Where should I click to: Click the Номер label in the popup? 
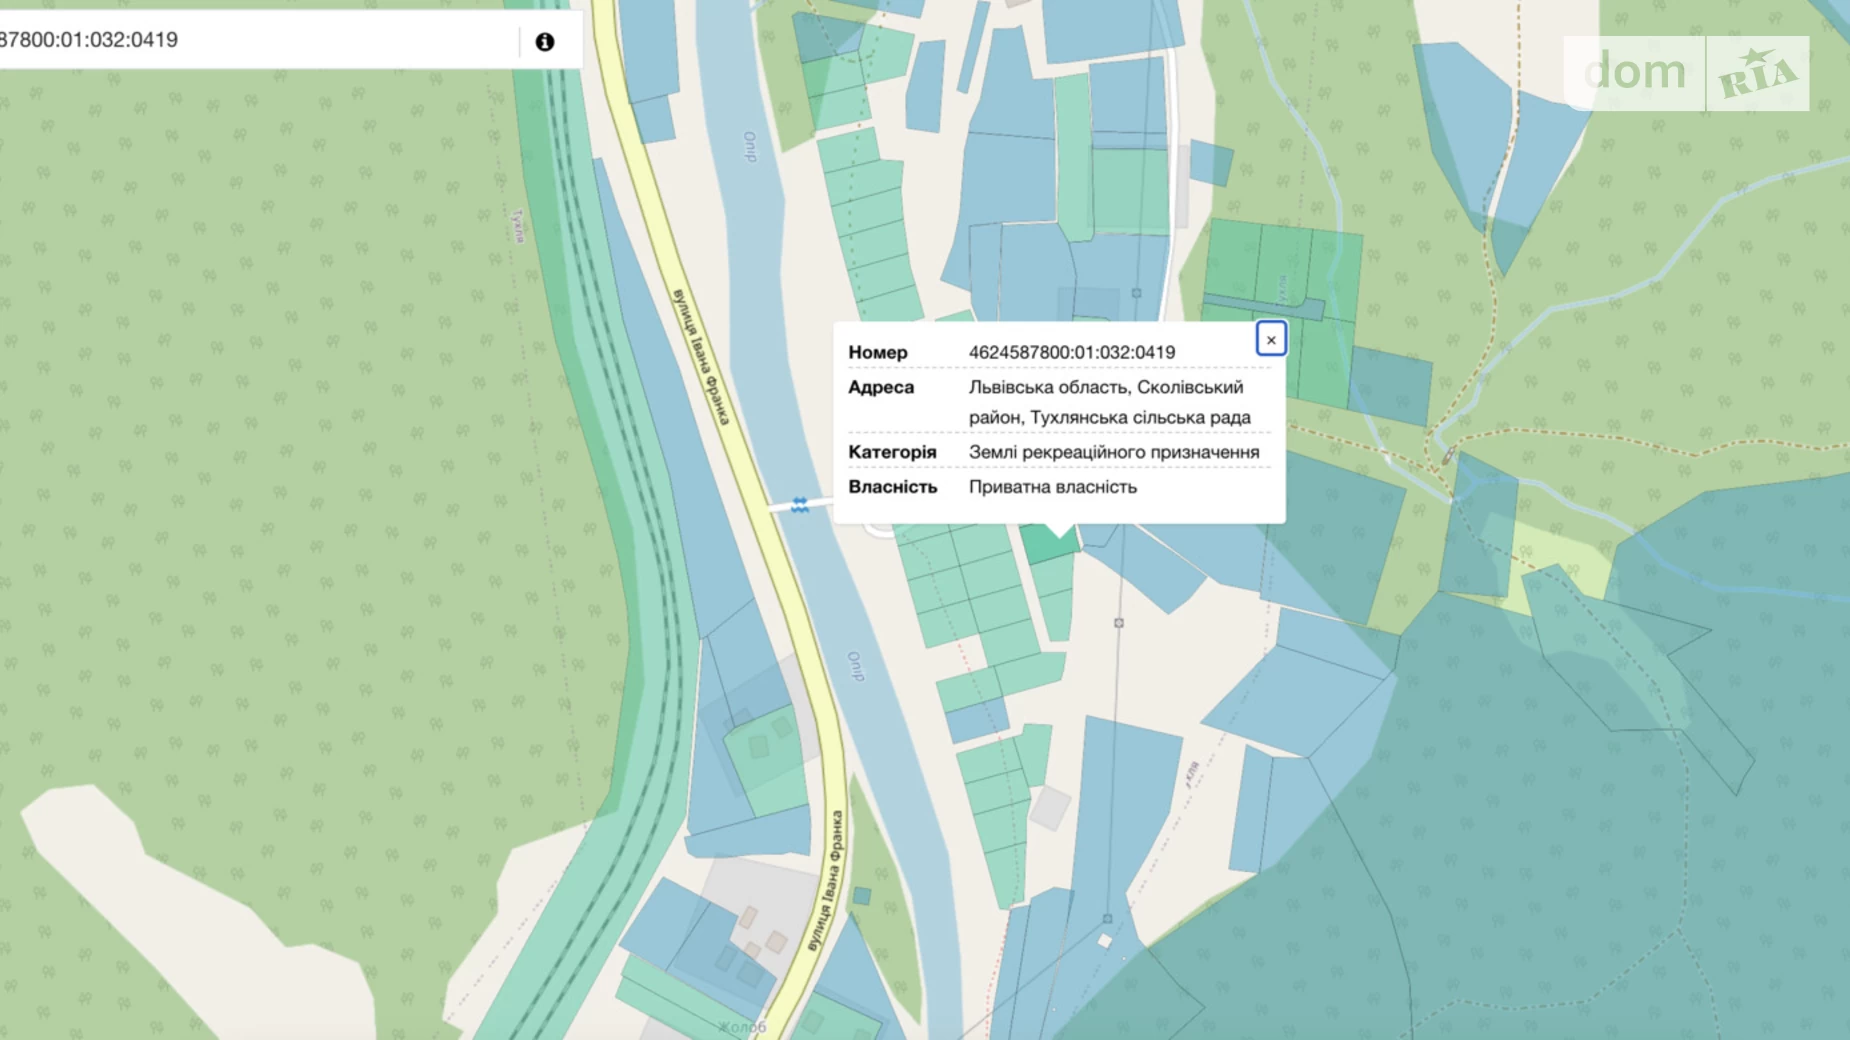(x=877, y=352)
